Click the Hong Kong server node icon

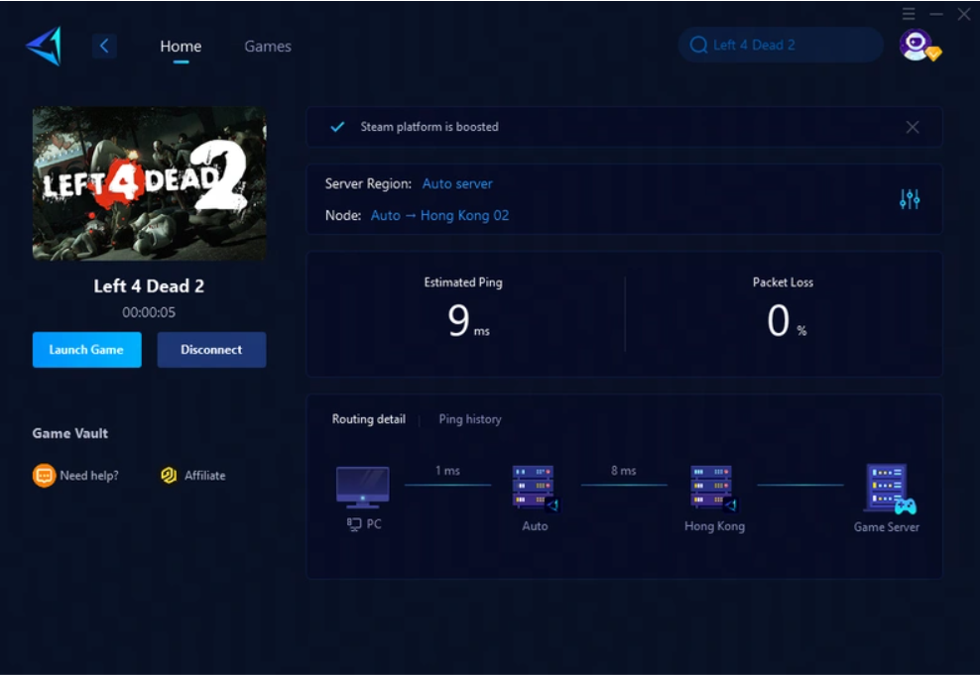coord(713,488)
